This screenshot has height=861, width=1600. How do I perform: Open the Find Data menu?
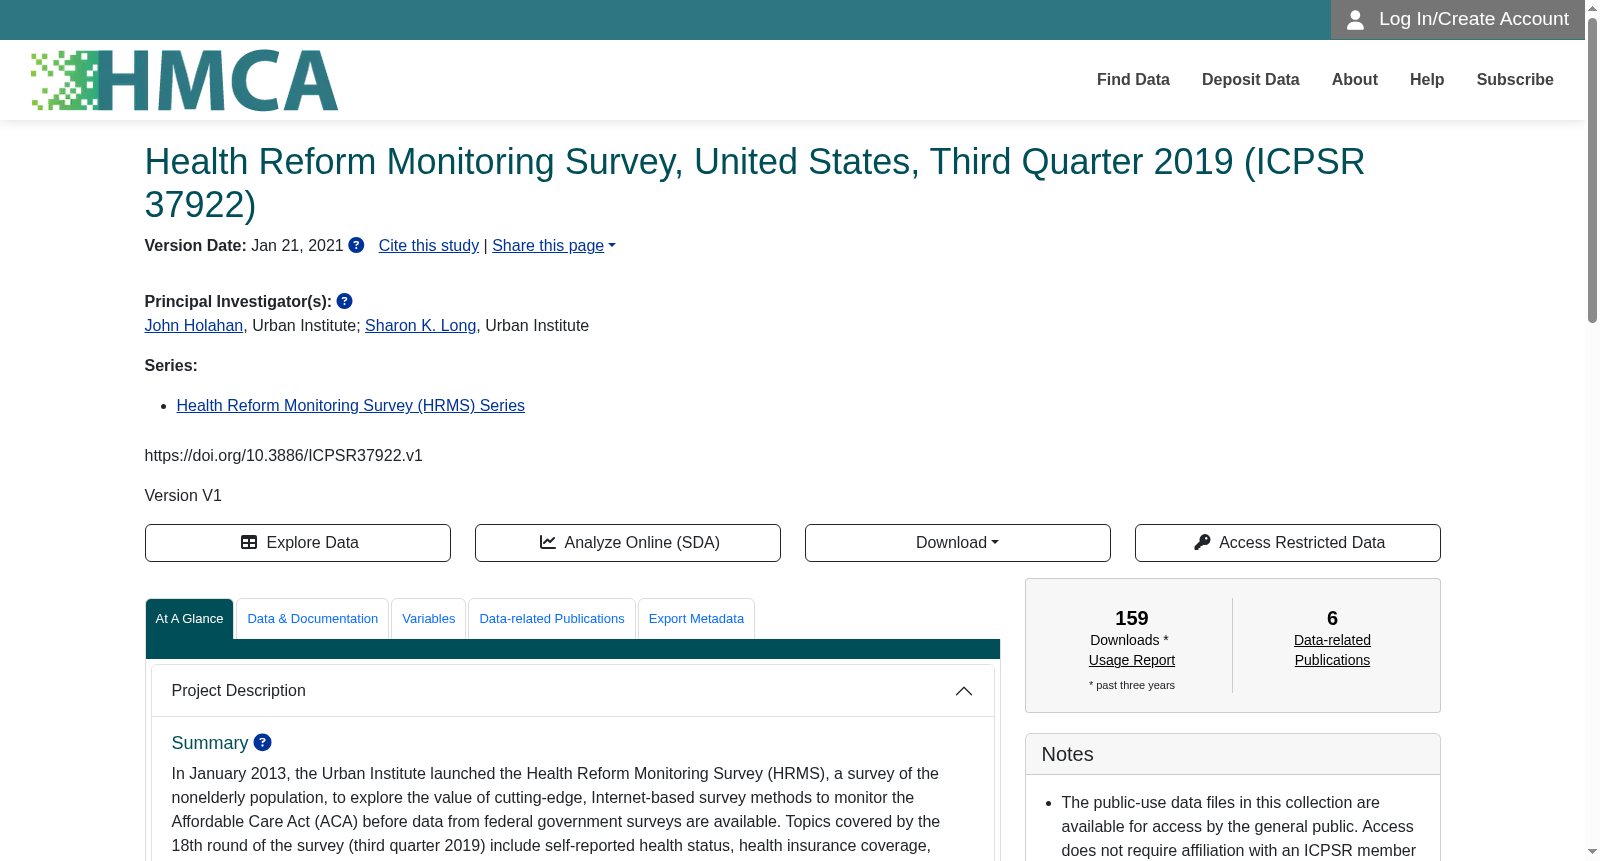1133,80
